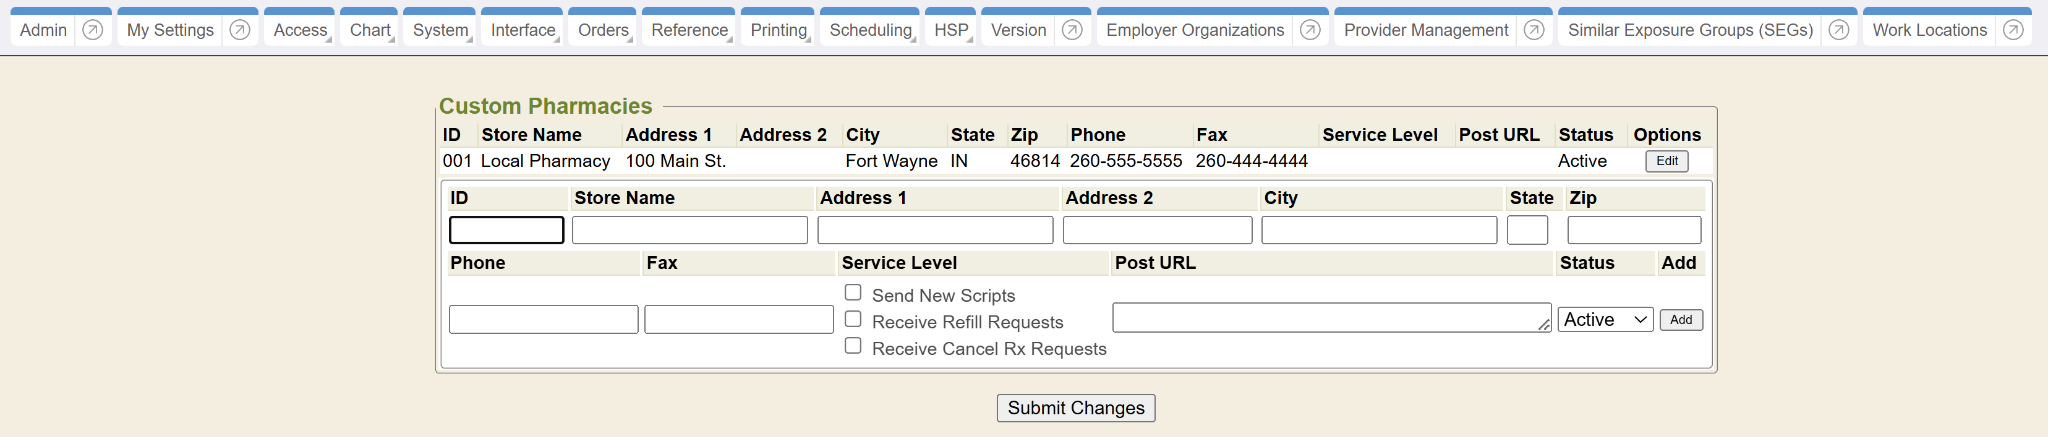Click the Add pharmacy button

(1681, 320)
